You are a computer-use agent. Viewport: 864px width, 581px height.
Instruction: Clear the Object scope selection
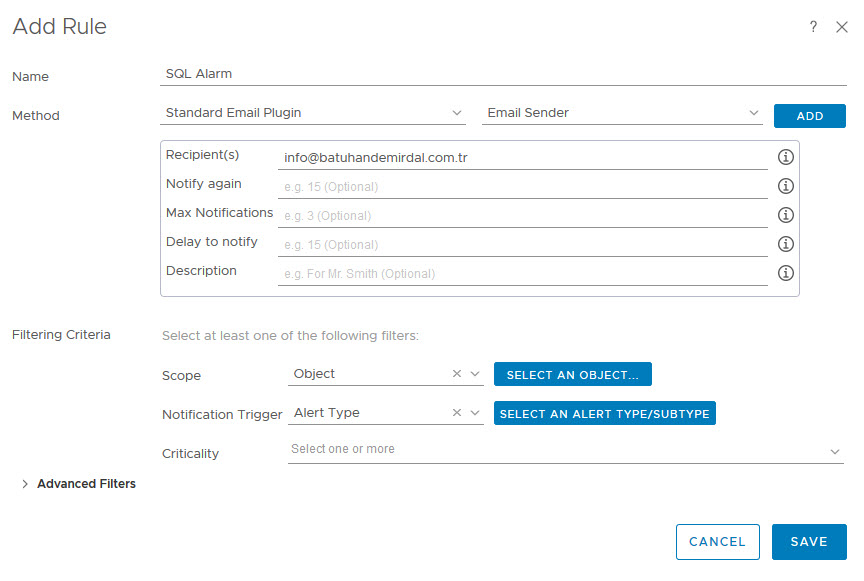tap(457, 374)
